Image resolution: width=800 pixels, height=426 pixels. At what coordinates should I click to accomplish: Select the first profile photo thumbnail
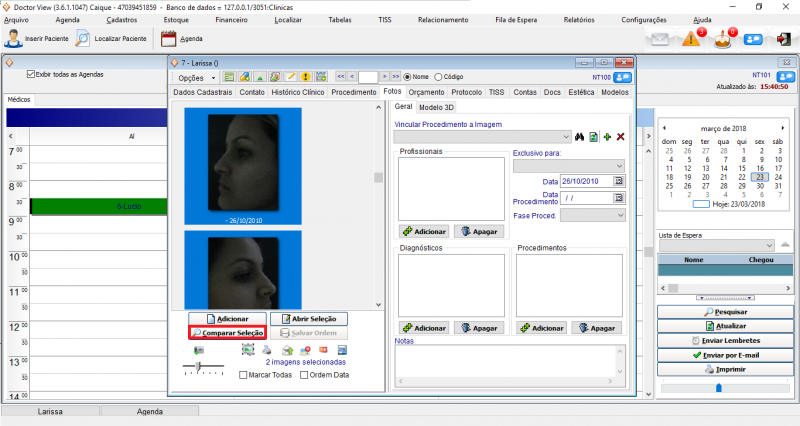click(x=243, y=163)
